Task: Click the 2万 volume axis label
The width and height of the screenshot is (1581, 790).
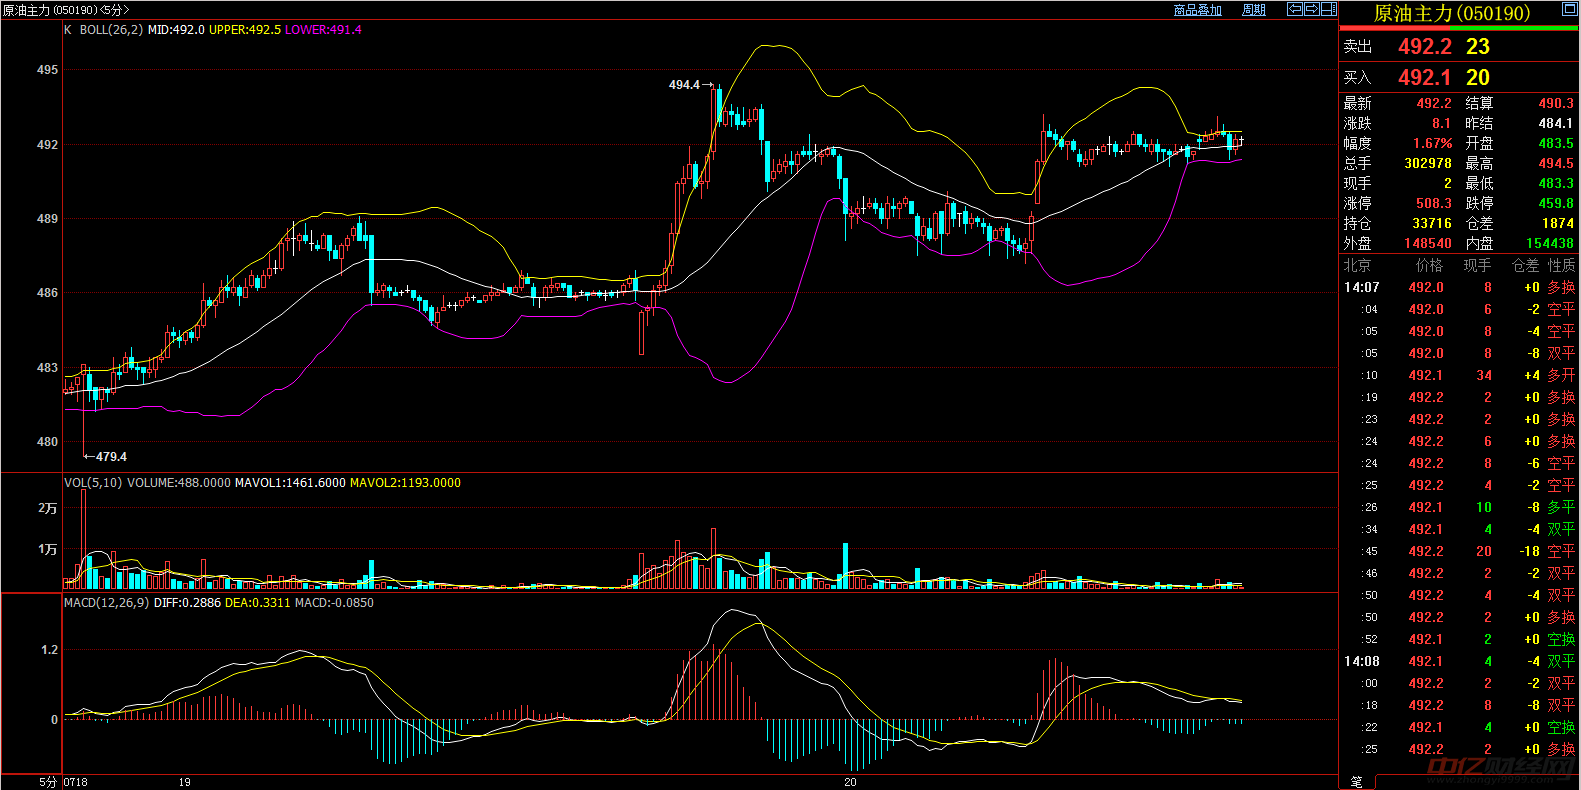Action: pos(48,508)
